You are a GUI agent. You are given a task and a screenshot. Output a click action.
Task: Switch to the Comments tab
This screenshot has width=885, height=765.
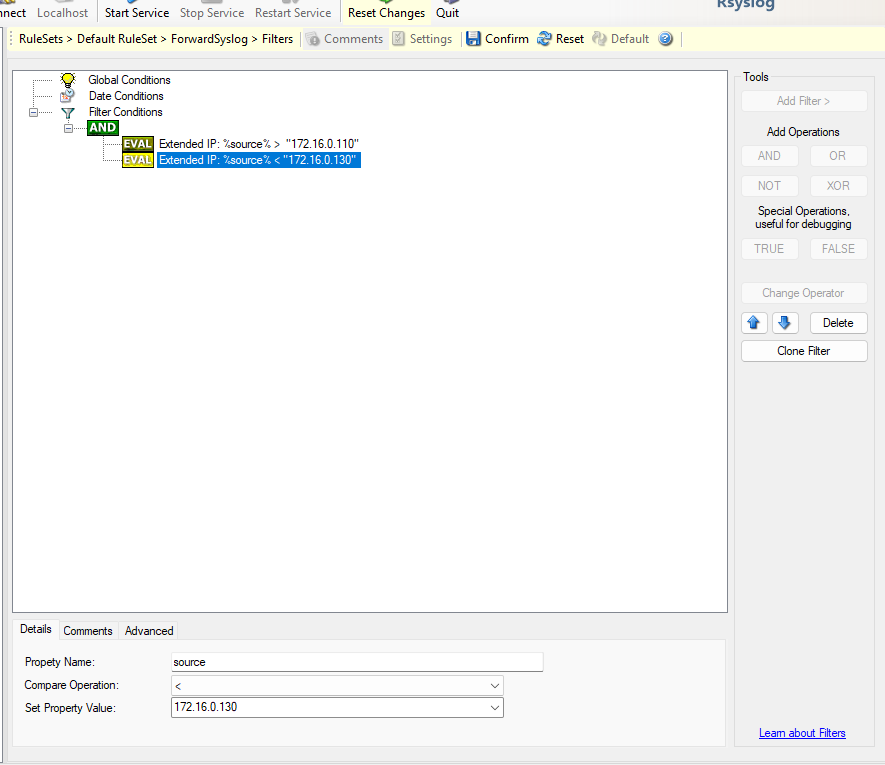pyautogui.click(x=87, y=631)
